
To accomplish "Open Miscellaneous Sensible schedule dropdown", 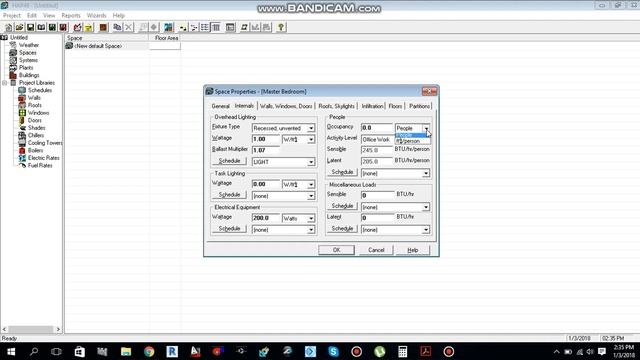I will click(x=426, y=207).
